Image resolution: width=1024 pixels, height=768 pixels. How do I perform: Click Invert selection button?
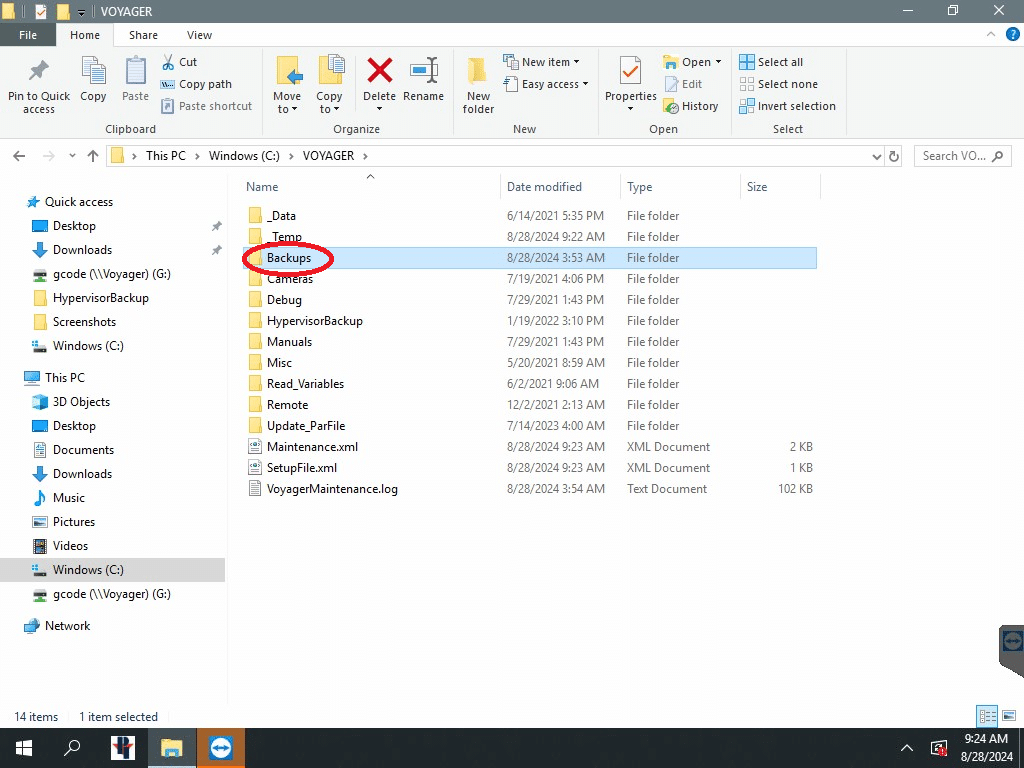[x=787, y=106]
